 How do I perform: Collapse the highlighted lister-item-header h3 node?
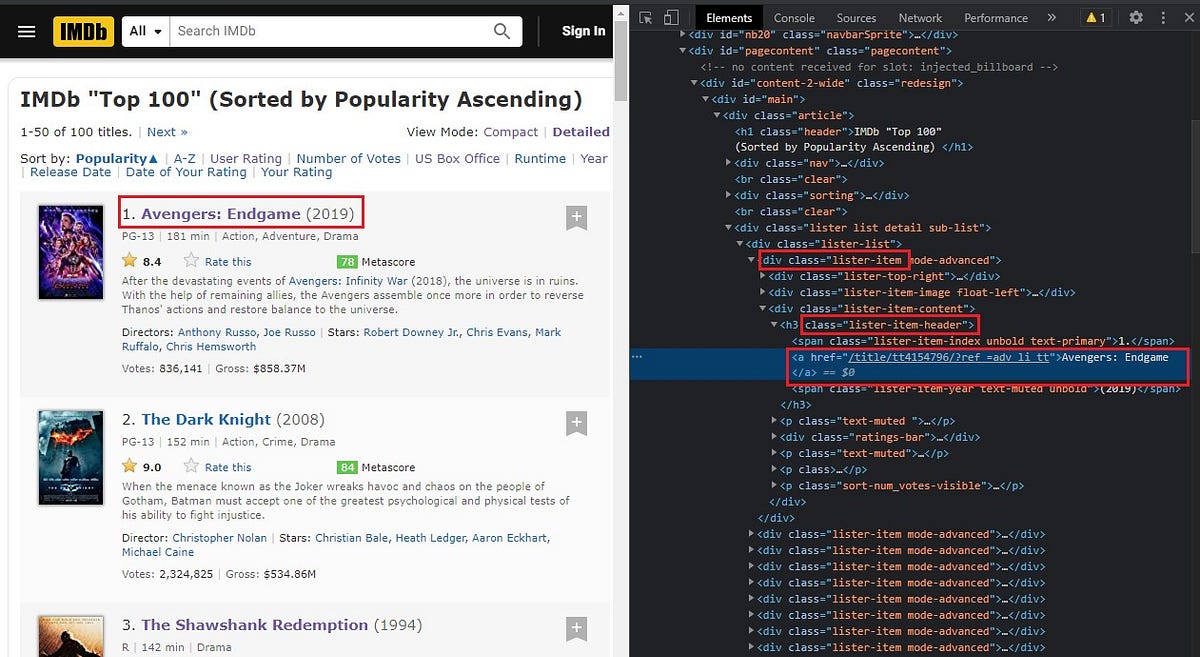[775, 324]
